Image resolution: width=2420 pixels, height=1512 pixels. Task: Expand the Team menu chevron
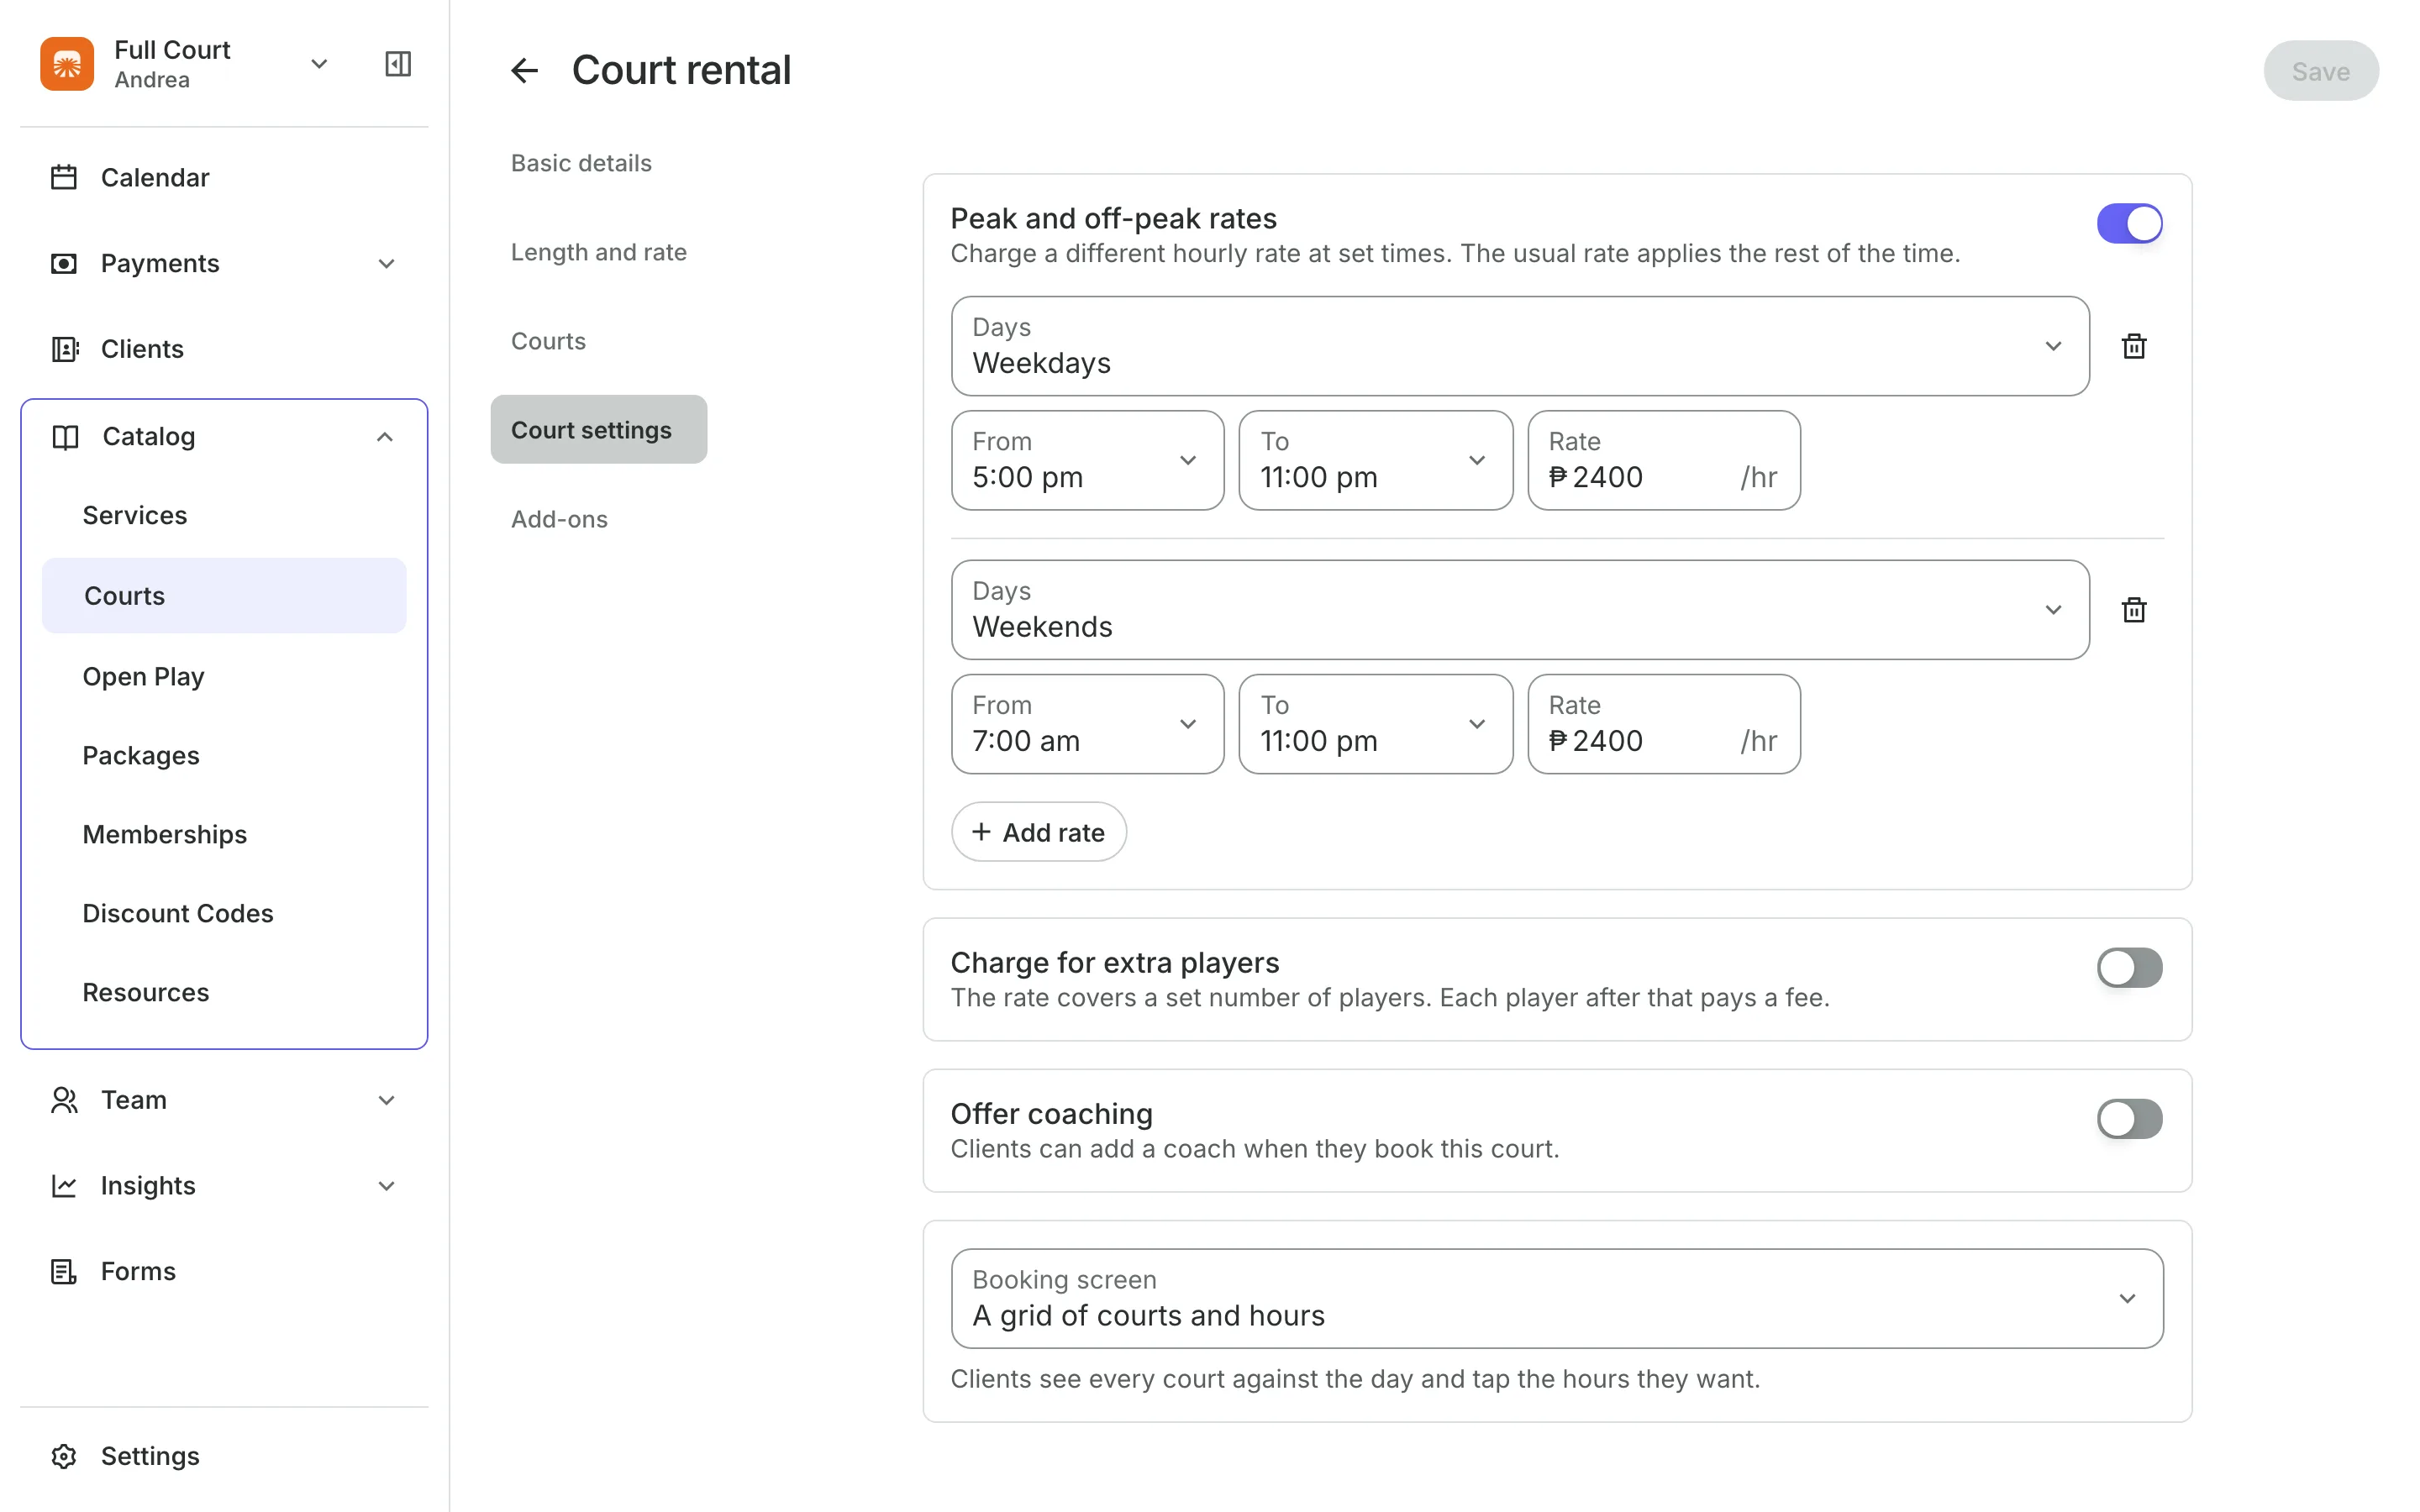(386, 1100)
